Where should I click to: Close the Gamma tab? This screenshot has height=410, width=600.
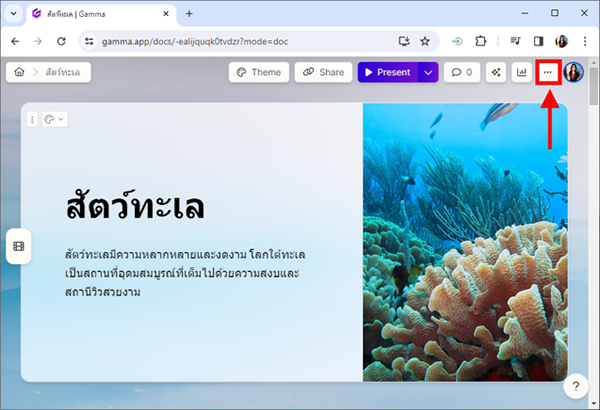coord(166,14)
